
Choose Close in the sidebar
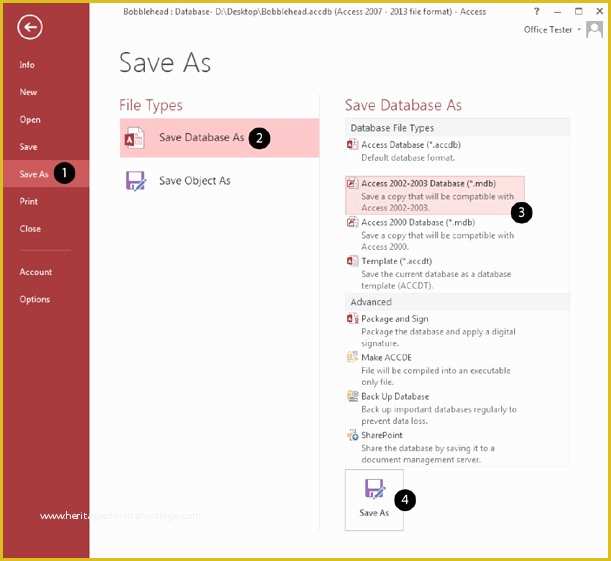coord(30,229)
